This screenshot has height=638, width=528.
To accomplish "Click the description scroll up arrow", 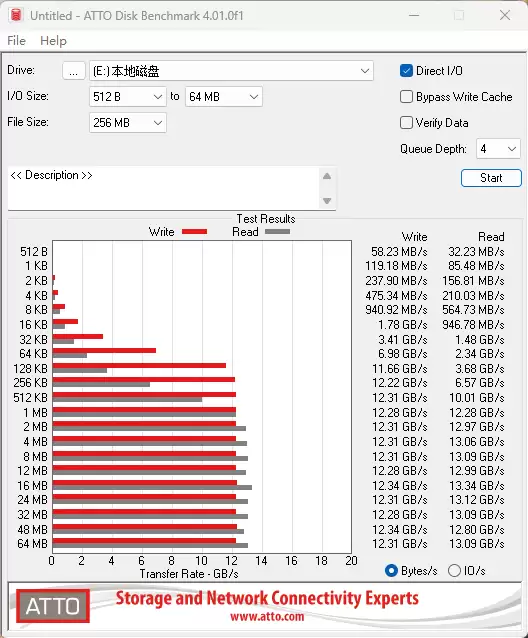I will click(327, 176).
